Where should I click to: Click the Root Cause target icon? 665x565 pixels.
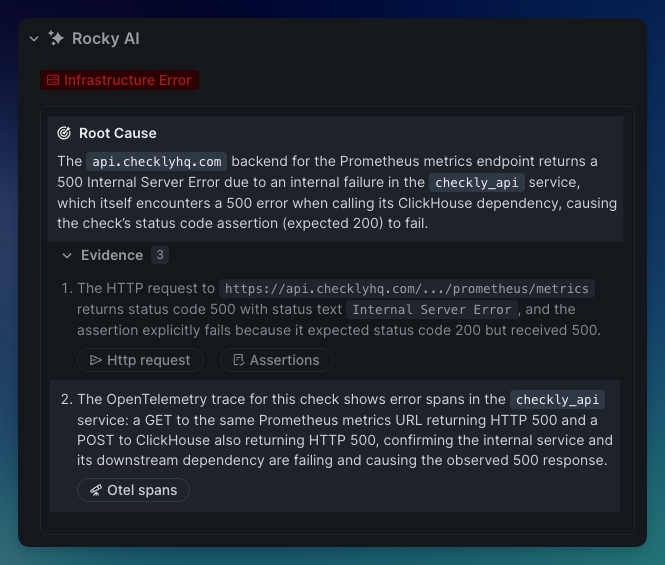tap(64, 133)
